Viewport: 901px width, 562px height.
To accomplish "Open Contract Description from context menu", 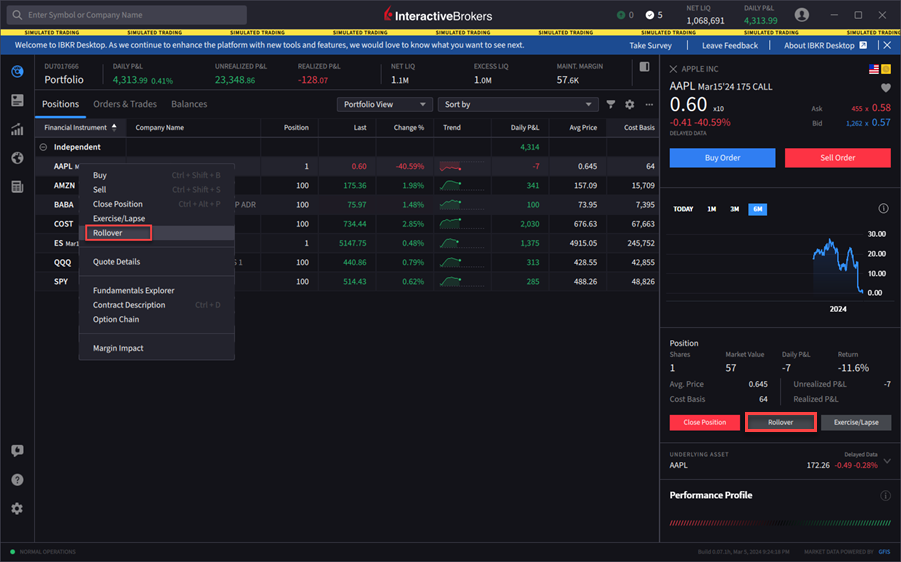I will pos(156,305).
